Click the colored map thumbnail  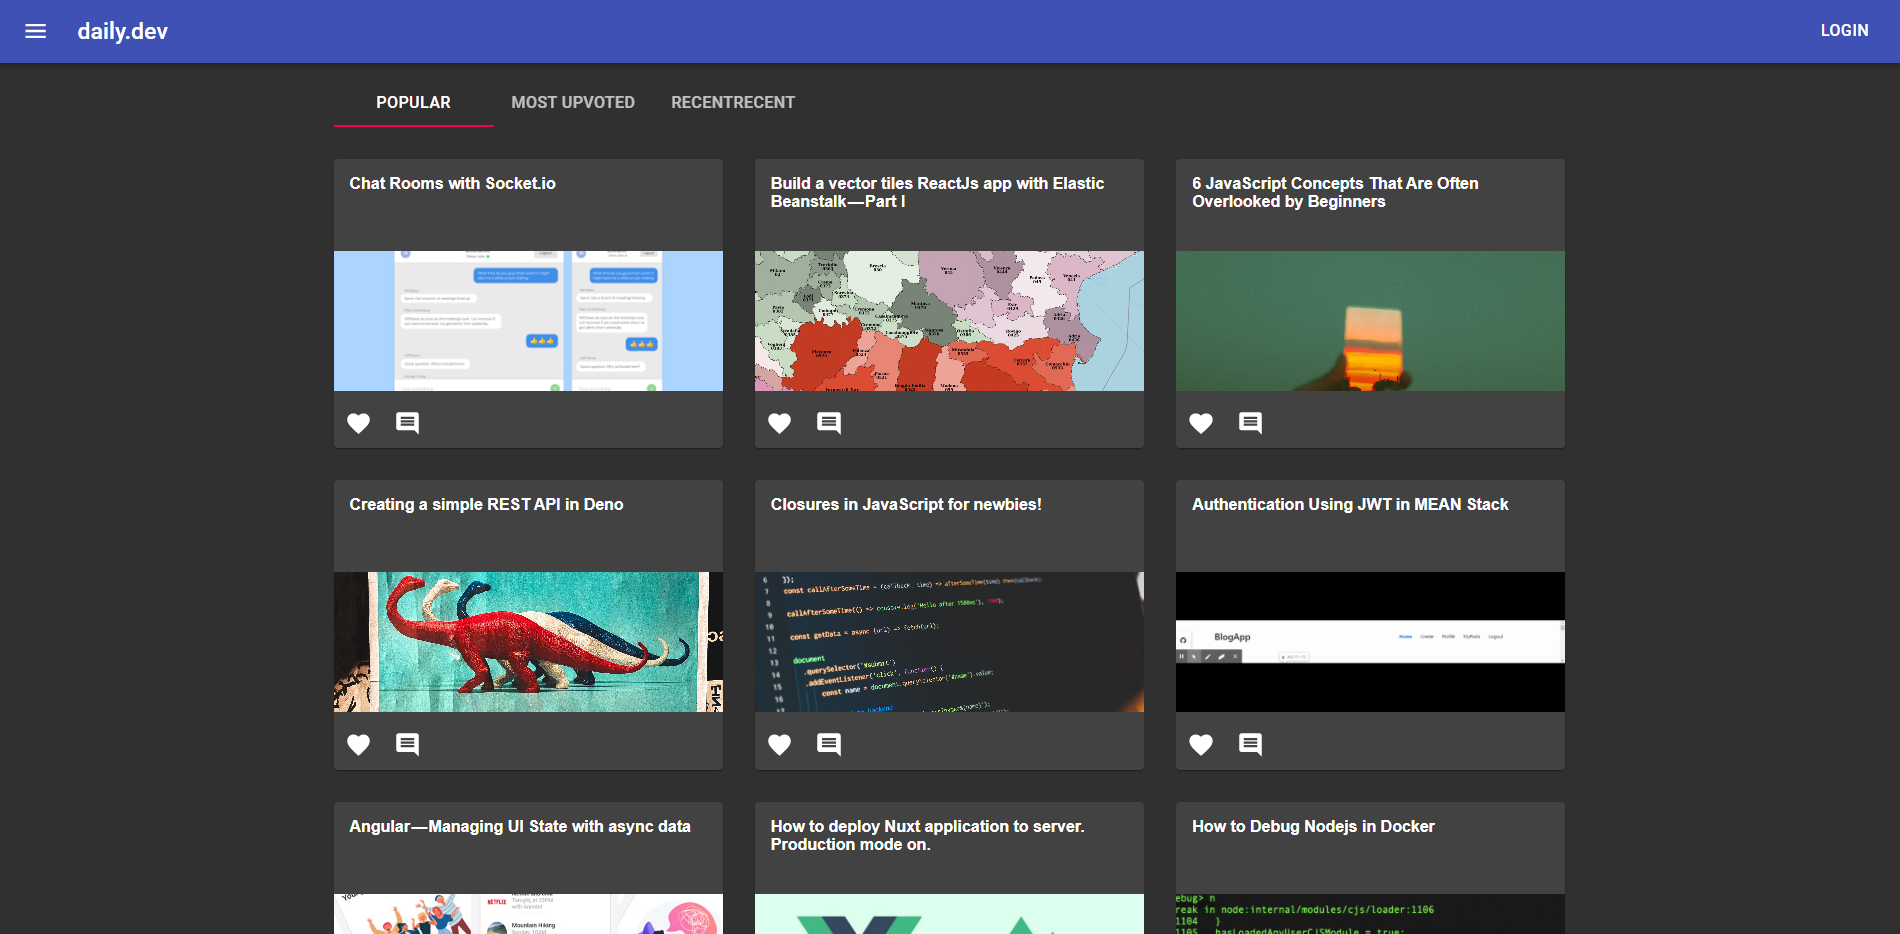[949, 321]
